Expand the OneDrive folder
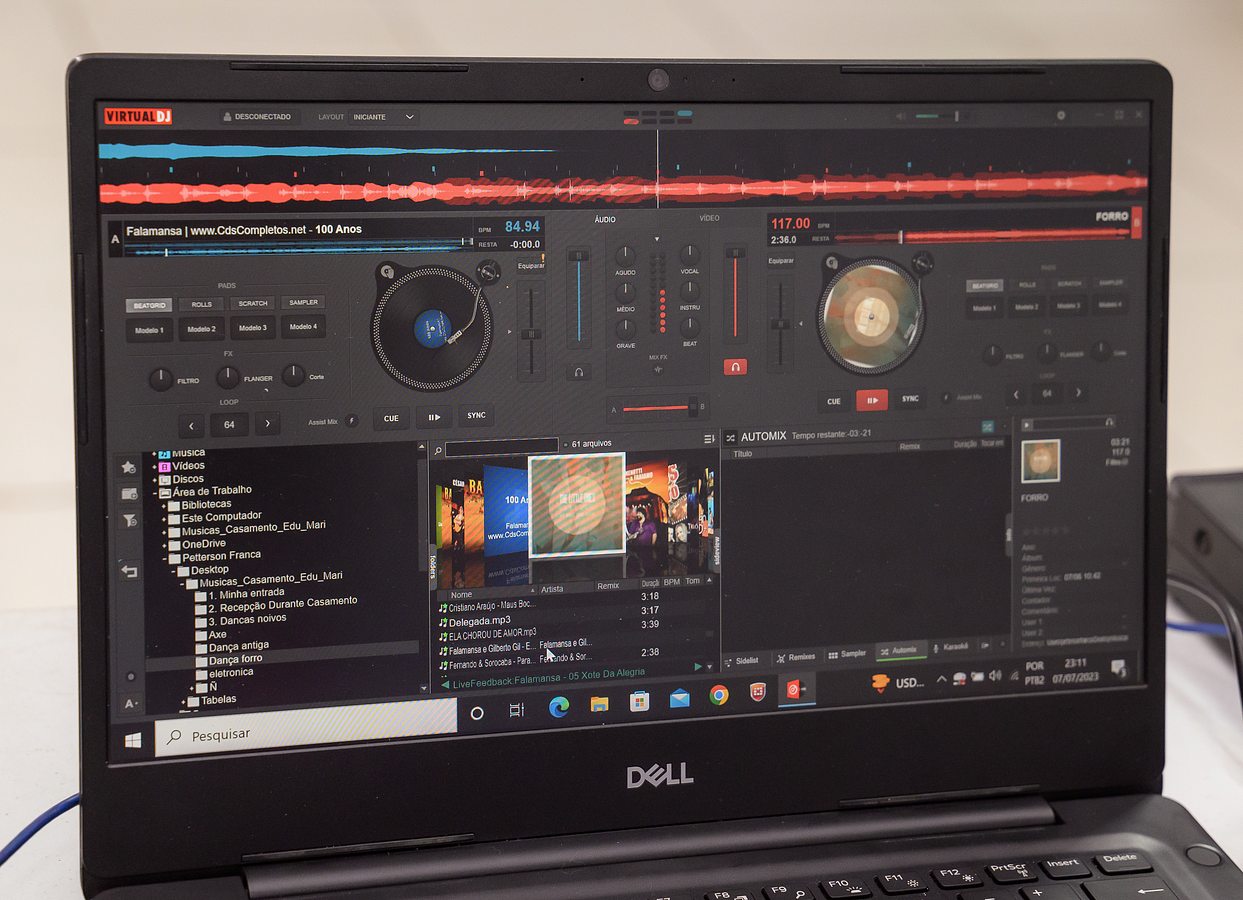Viewport: 1243px width, 900px height. click(163, 544)
